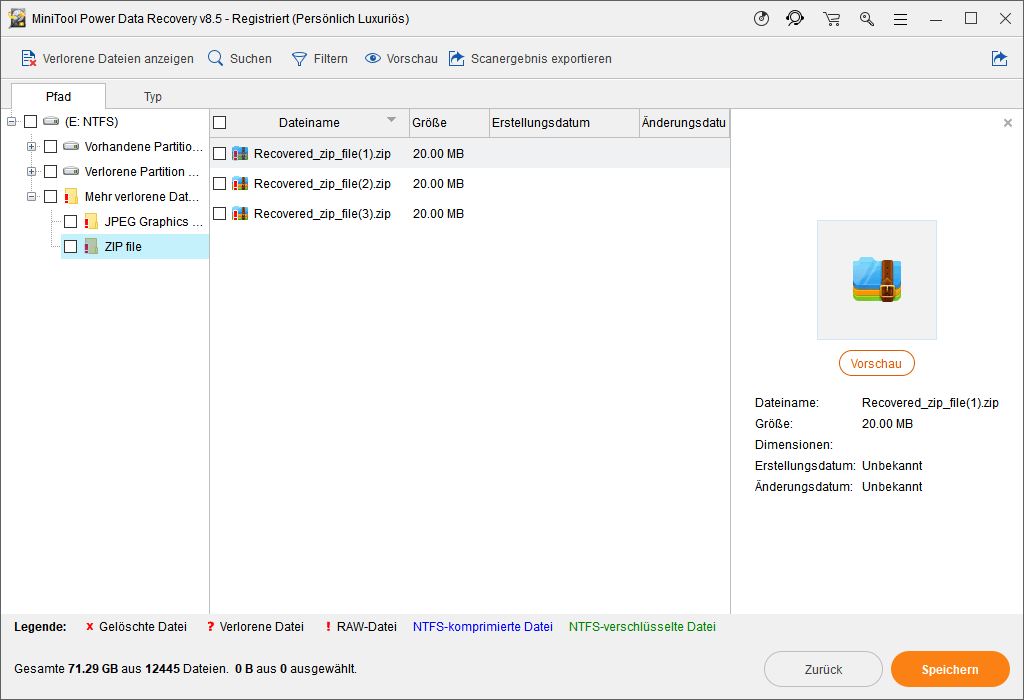
Task: Click the RAW-Datei legend entry
Action: [361, 626]
